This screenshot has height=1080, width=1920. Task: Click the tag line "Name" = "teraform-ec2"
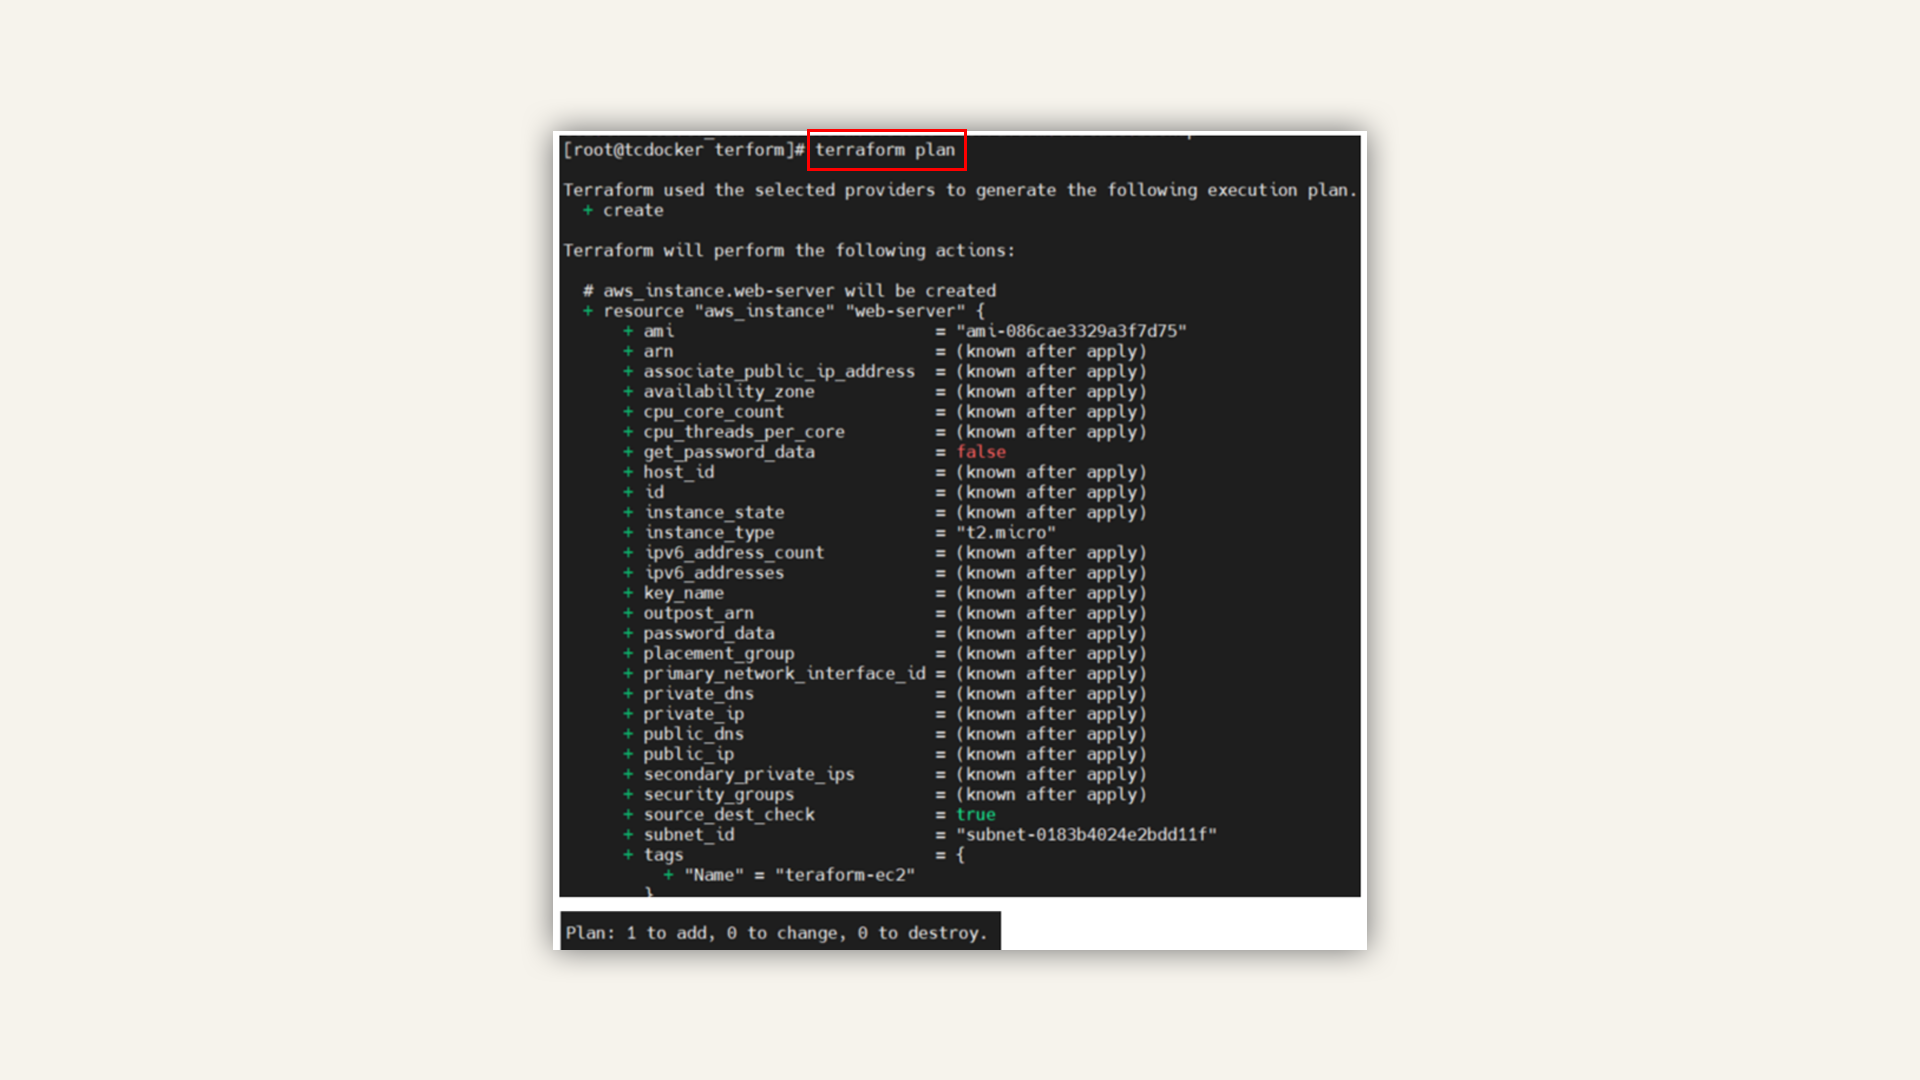click(x=799, y=875)
